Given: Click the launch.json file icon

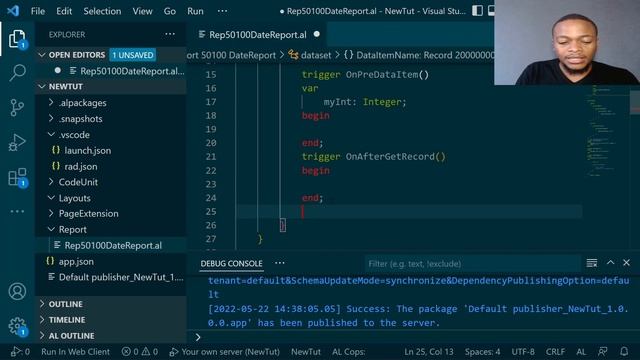Looking at the screenshot, I should click(x=56, y=150).
